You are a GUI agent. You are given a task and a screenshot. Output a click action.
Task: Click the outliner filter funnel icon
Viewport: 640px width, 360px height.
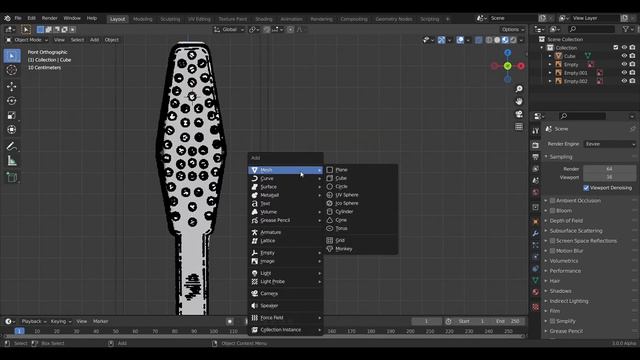626,29
